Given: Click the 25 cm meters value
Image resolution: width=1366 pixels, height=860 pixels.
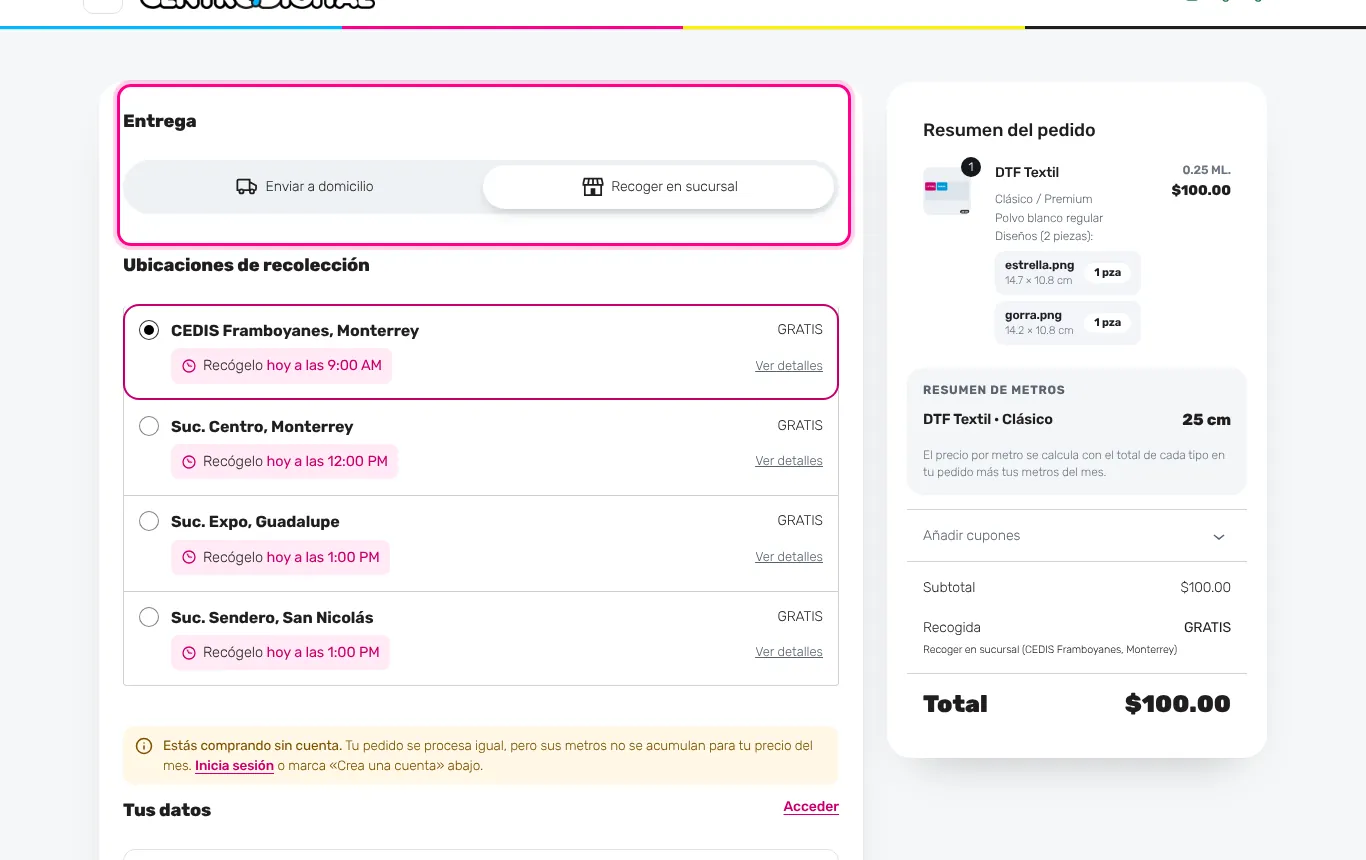Looking at the screenshot, I should pyautogui.click(x=1206, y=420).
